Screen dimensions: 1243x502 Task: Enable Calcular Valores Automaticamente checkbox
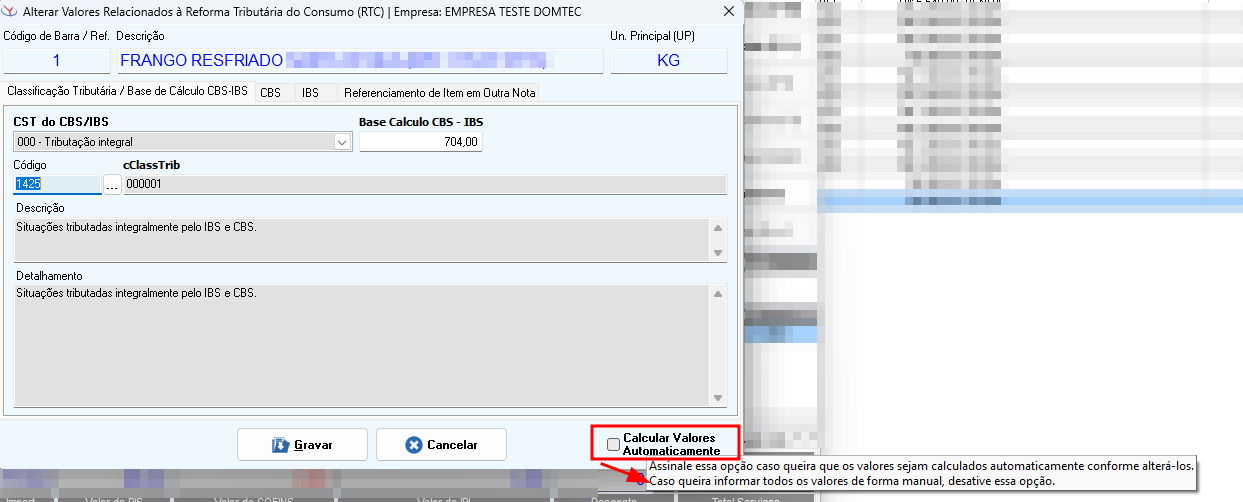click(614, 445)
